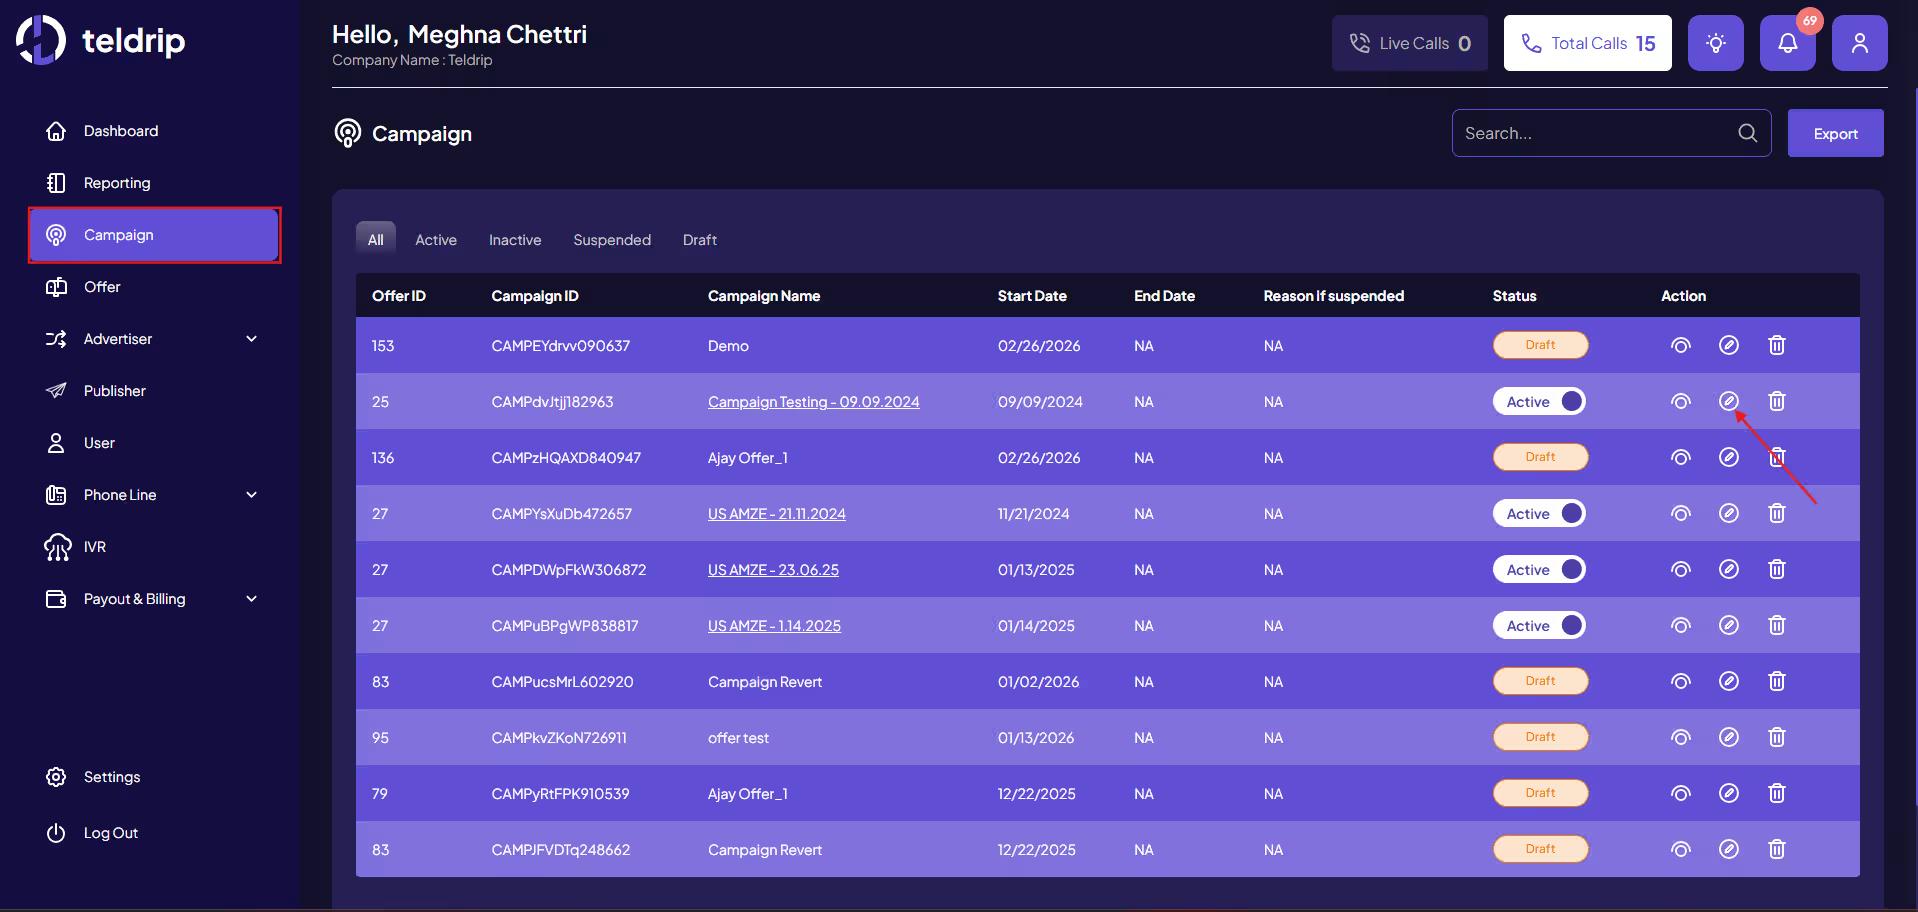Open Reporting from the sidebar
Image resolution: width=1918 pixels, height=912 pixels.
click(117, 183)
